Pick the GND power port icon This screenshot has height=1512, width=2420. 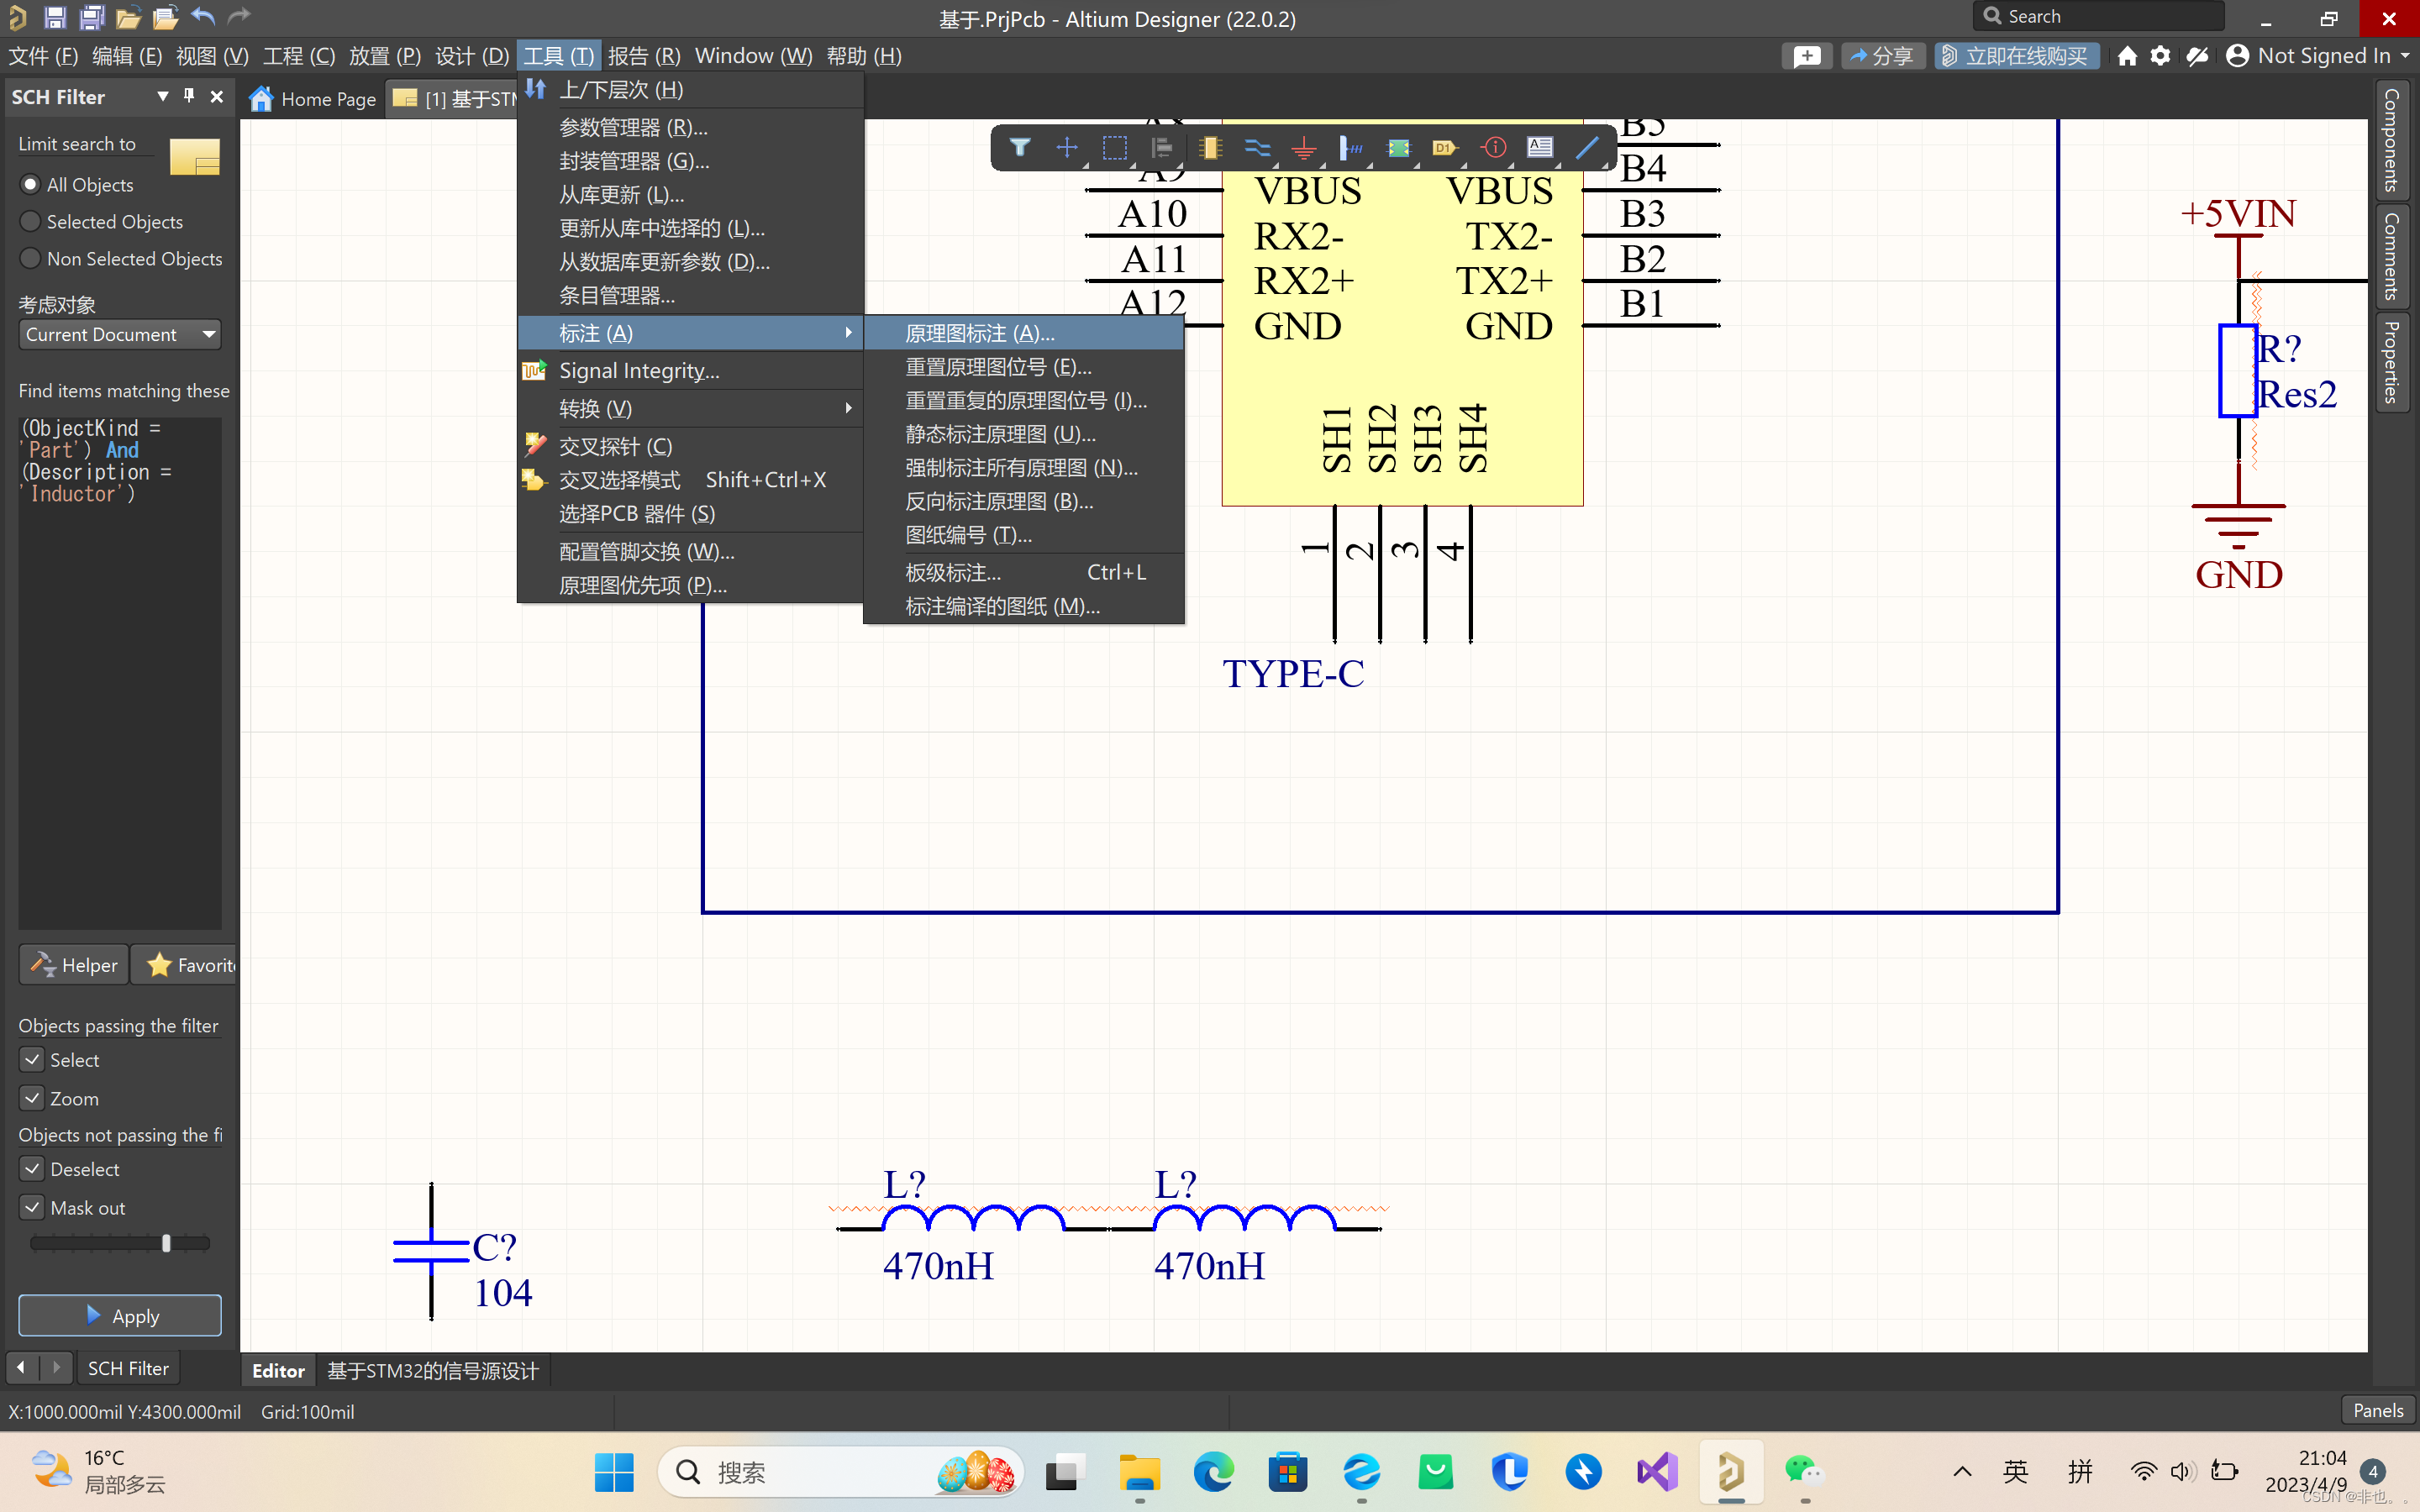1304,148
